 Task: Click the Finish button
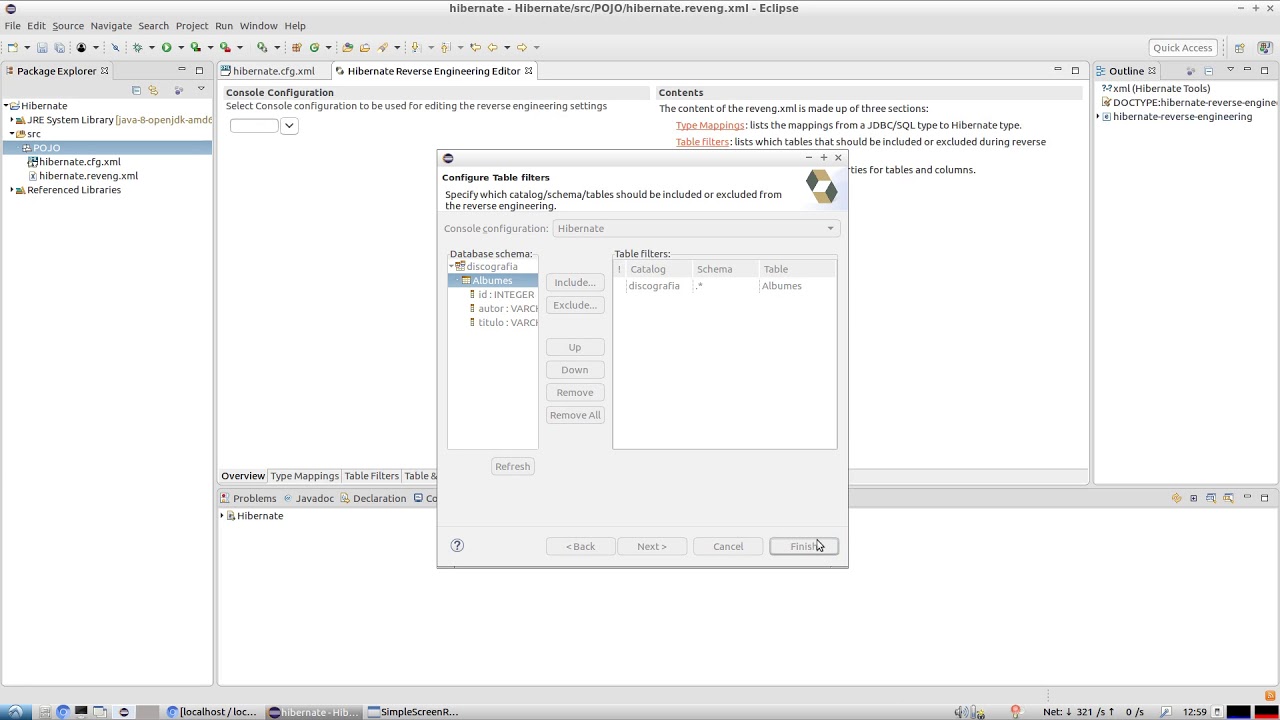(x=804, y=546)
